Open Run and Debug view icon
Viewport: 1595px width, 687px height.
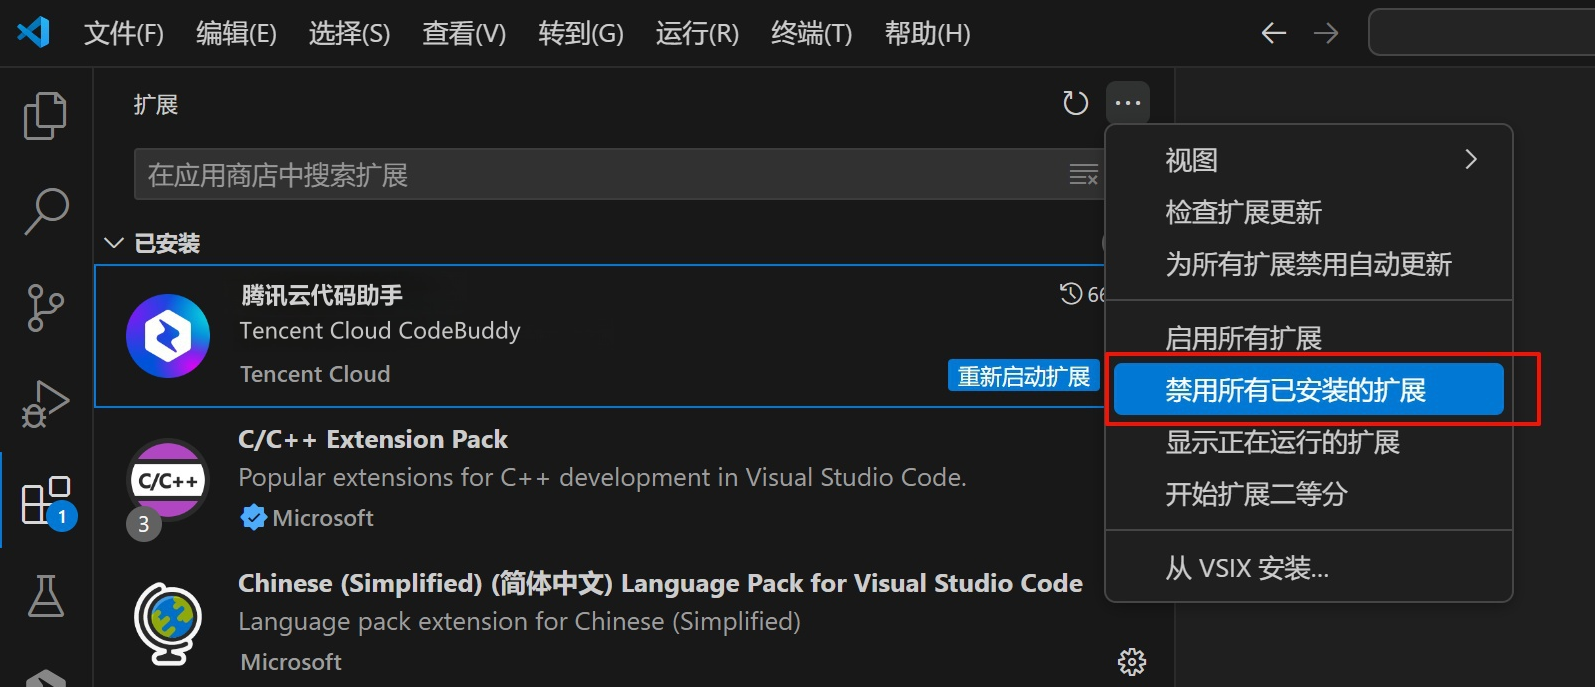click(x=45, y=403)
